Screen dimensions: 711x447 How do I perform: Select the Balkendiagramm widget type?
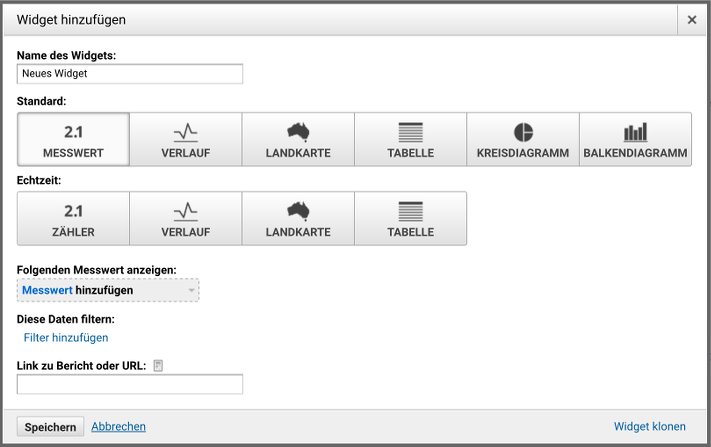[x=635, y=140]
